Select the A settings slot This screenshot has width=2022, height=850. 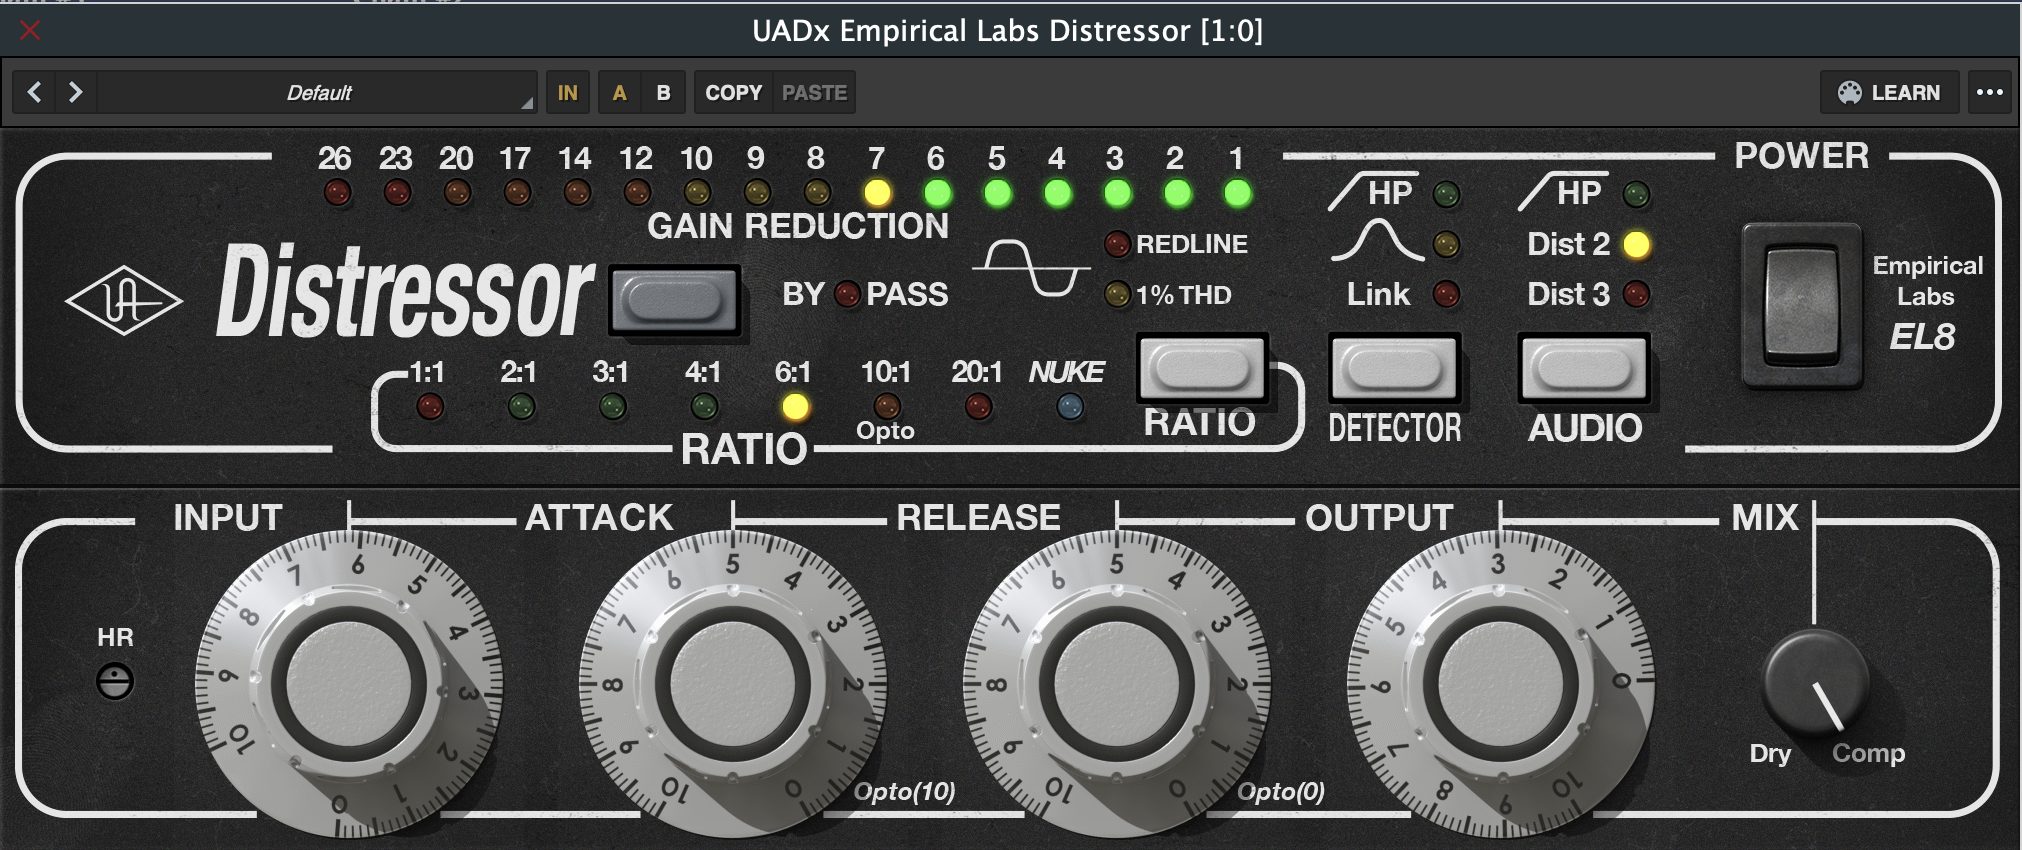coord(620,93)
